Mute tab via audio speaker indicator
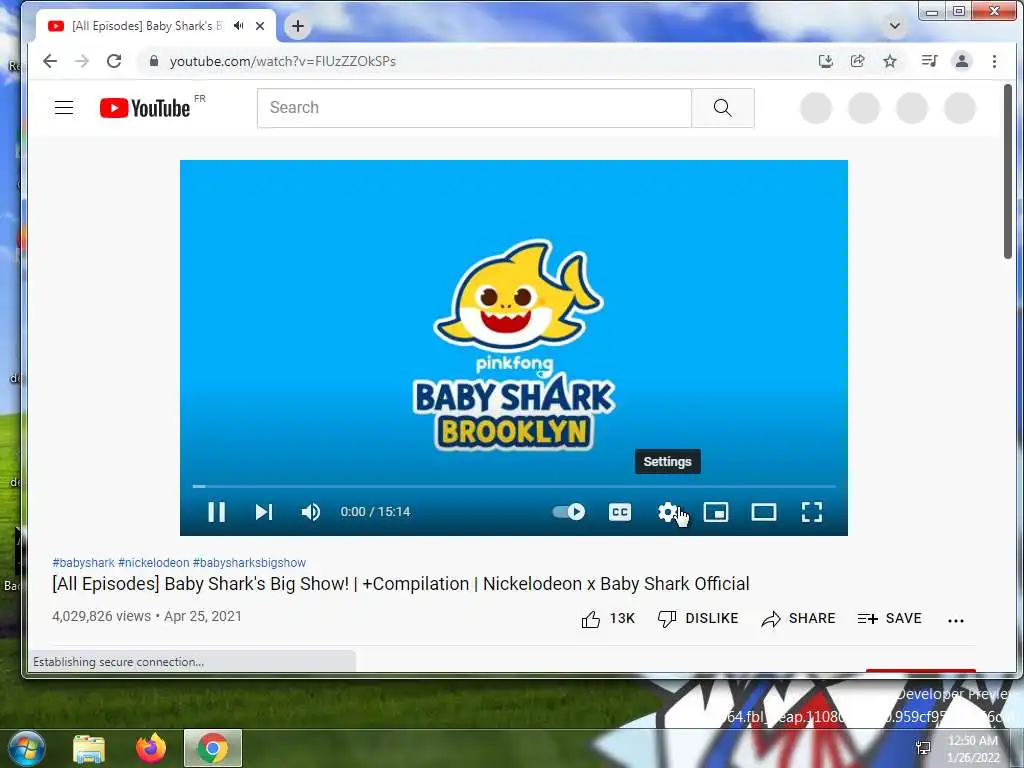 [x=239, y=26]
